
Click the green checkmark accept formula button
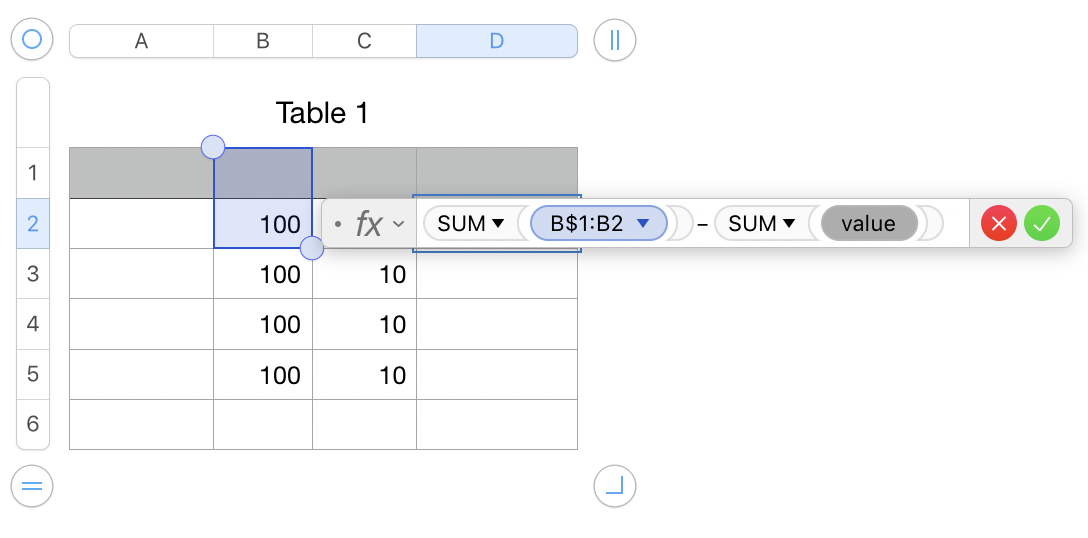click(x=1041, y=224)
